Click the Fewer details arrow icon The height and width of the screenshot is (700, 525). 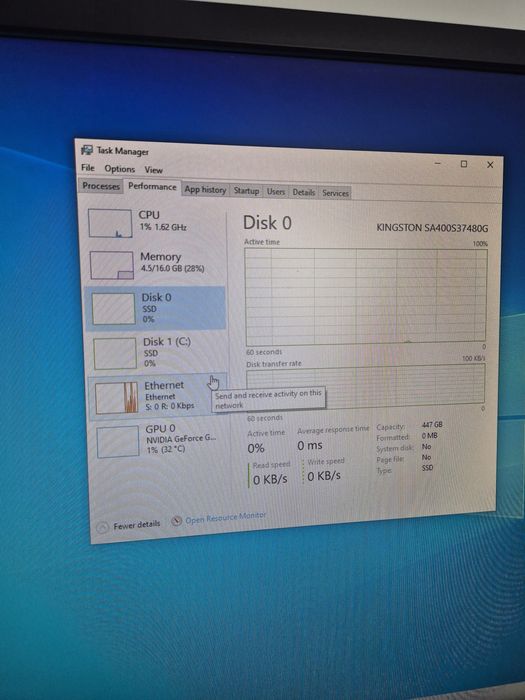tap(102, 528)
